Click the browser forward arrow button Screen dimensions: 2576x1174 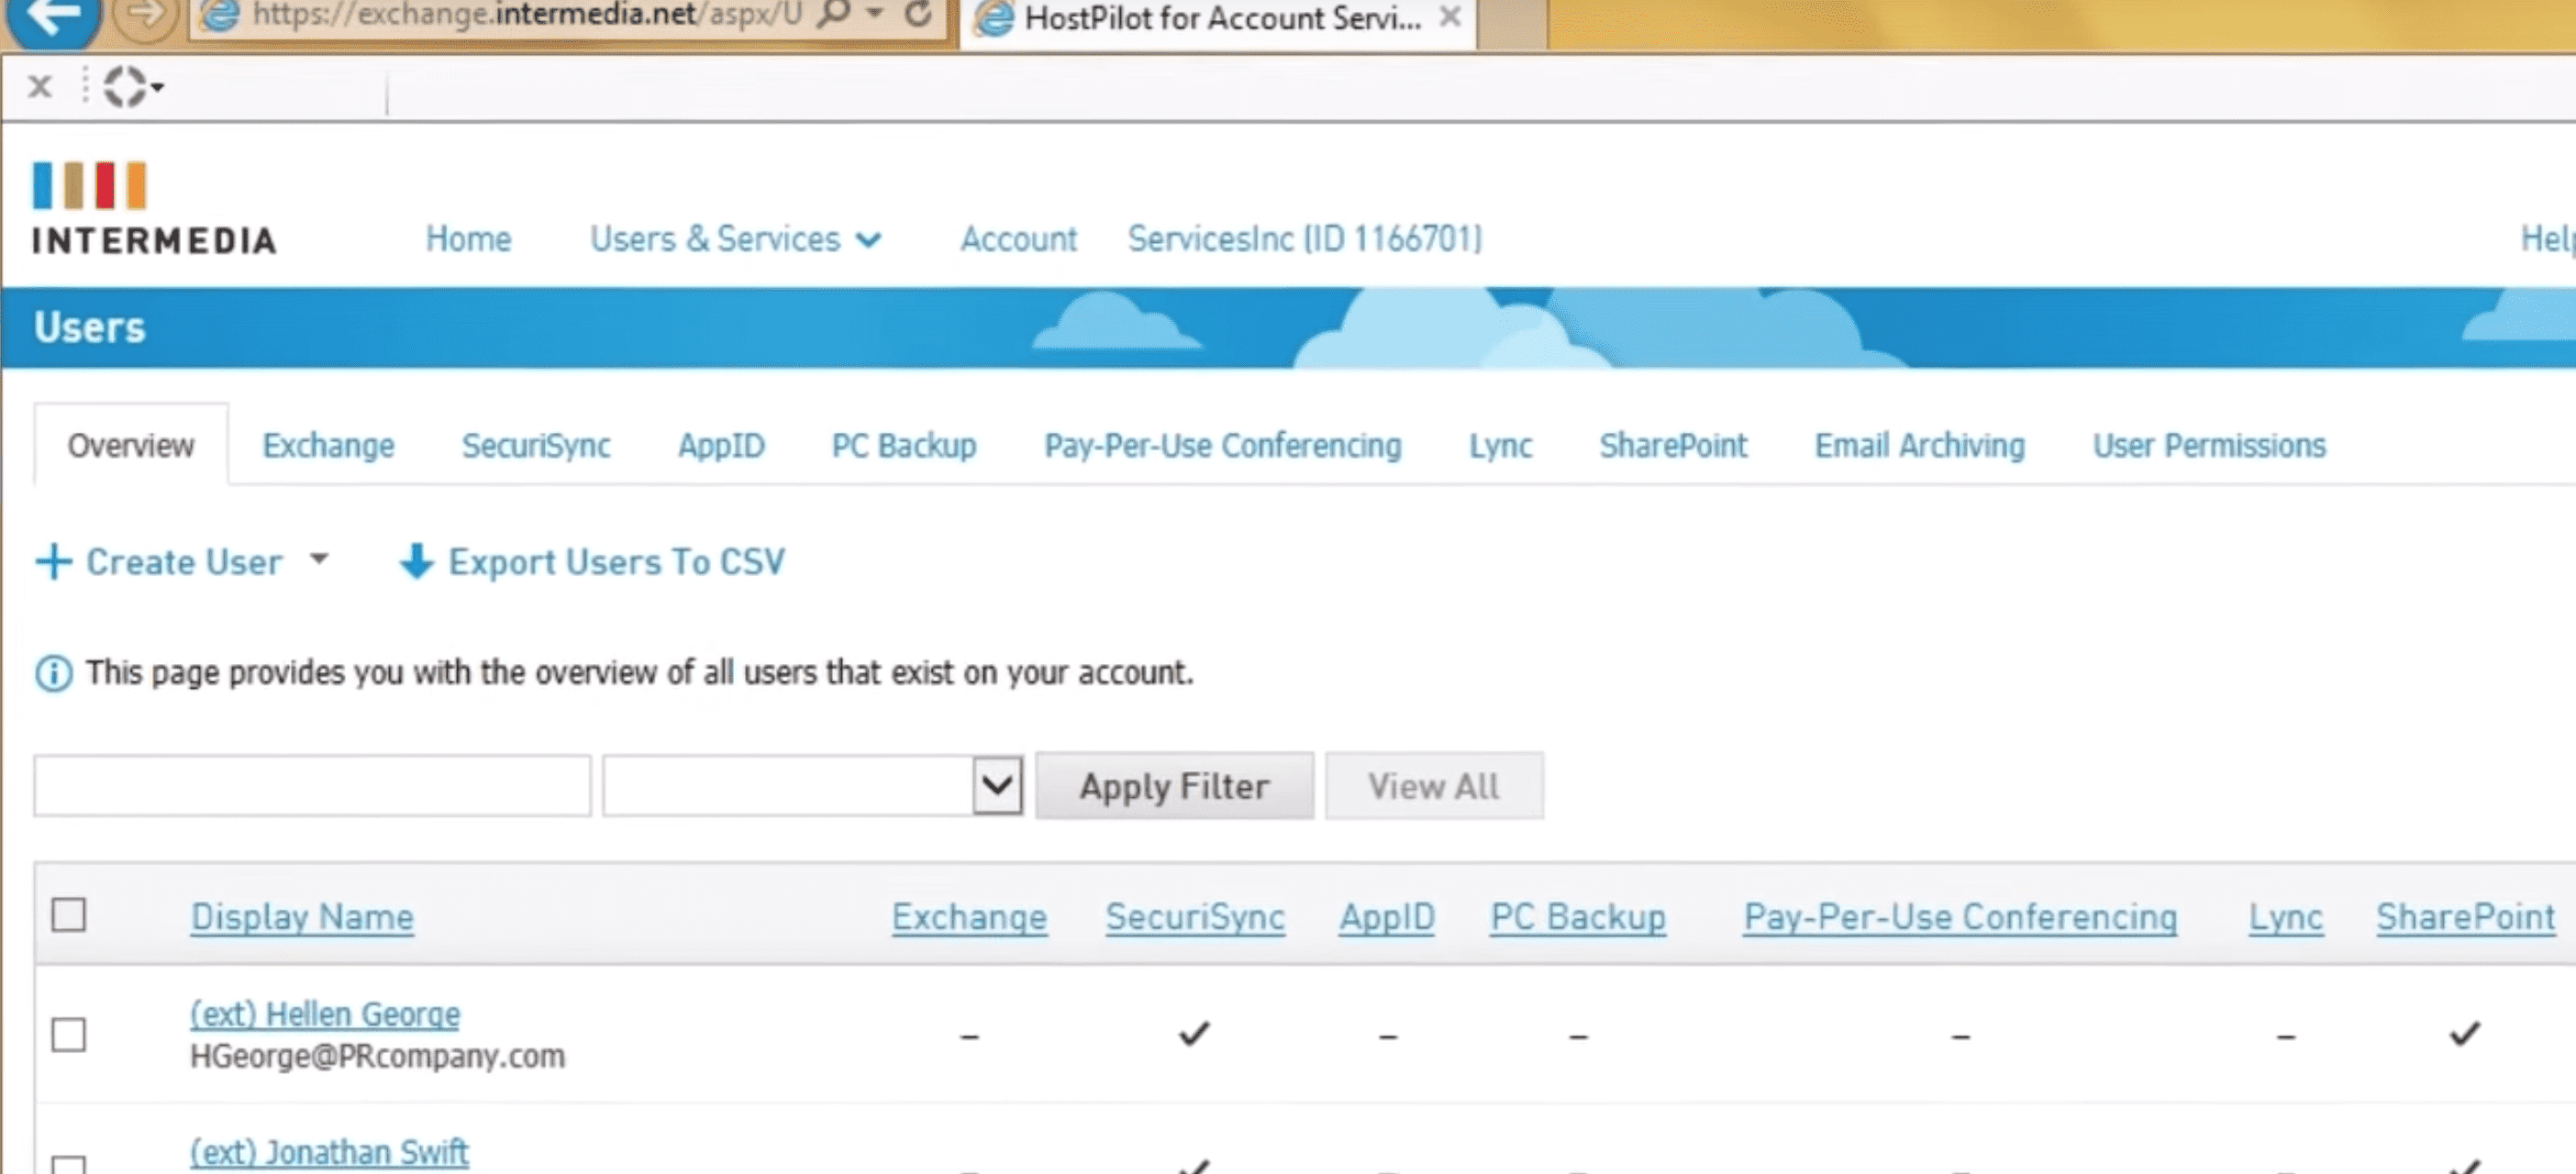click(146, 16)
